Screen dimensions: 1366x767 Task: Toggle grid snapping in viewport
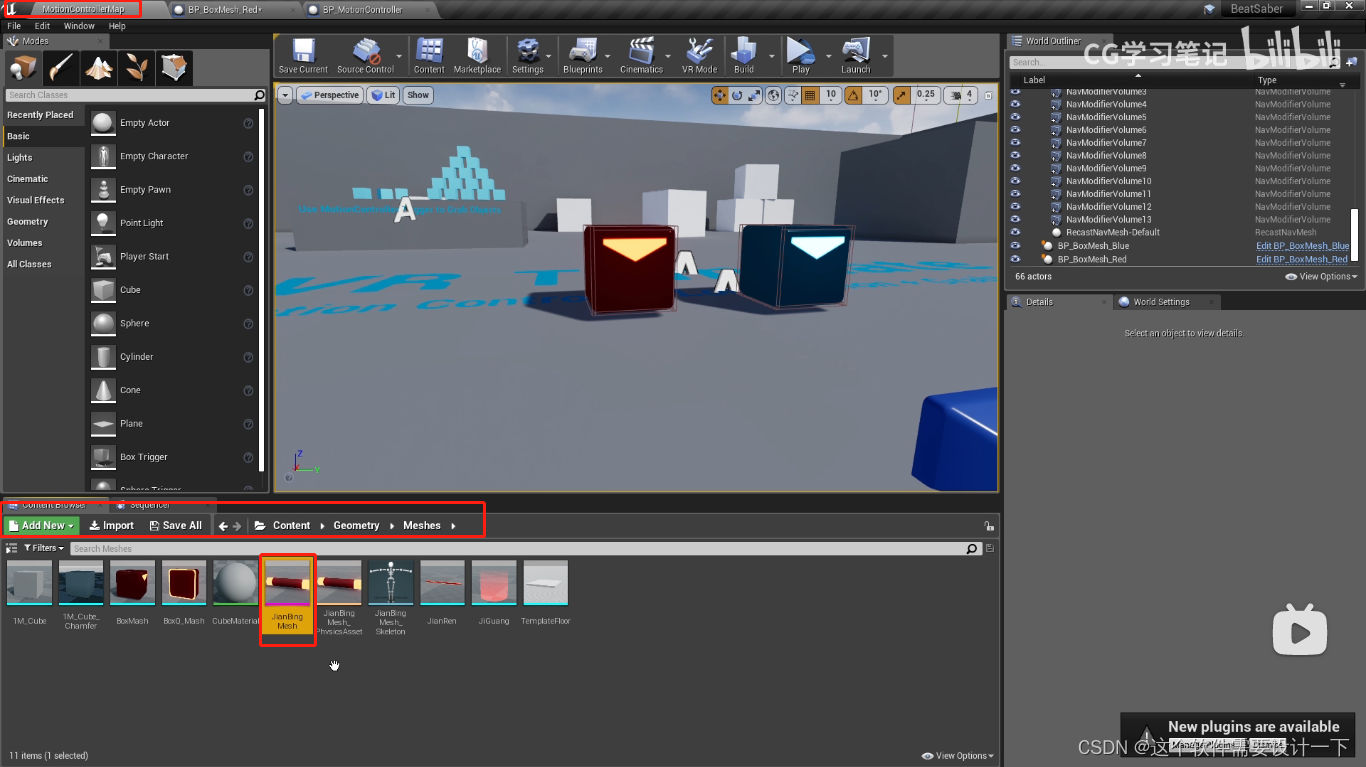click(810, 95)
